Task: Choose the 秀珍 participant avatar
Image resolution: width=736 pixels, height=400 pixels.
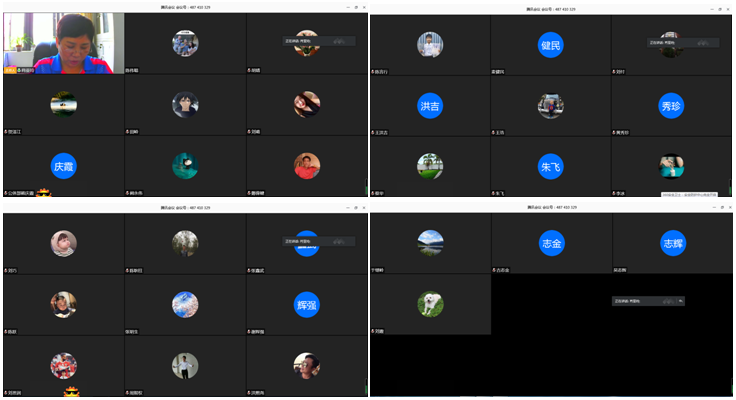Action: 671,106
